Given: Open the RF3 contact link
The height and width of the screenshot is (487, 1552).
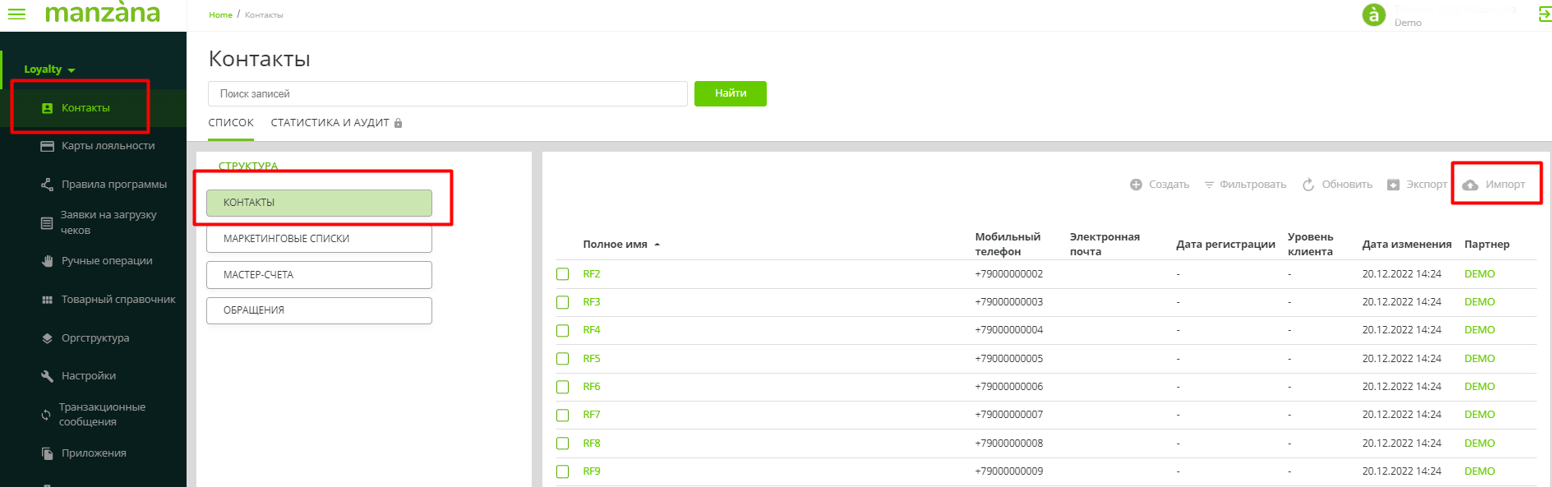Looking at the screenshot, I should pyautogui.click(x=591, y=302).
